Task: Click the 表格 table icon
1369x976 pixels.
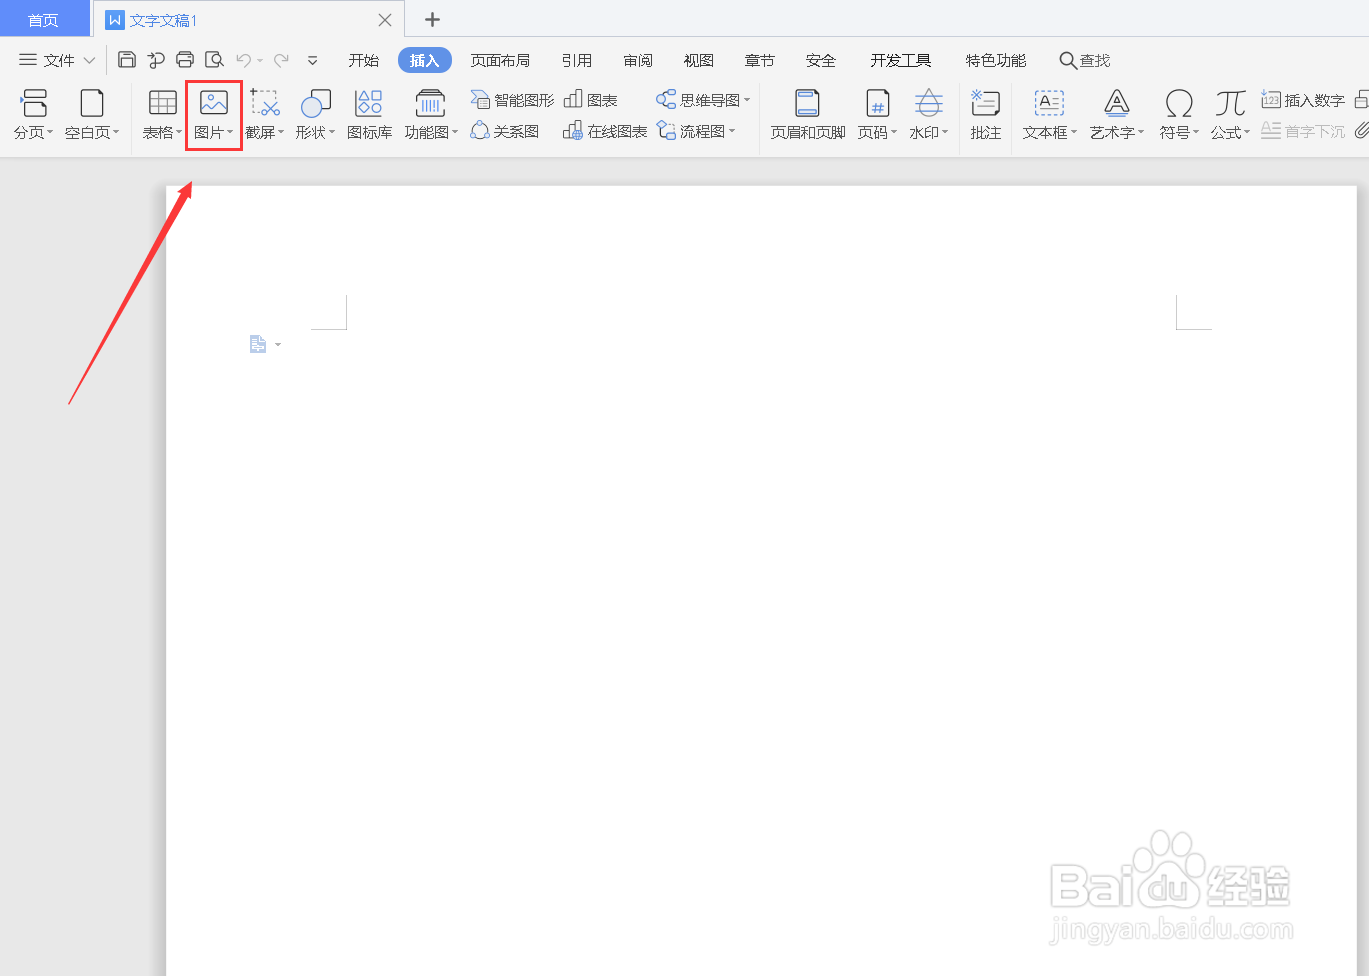Action: (x=163, y=103)
